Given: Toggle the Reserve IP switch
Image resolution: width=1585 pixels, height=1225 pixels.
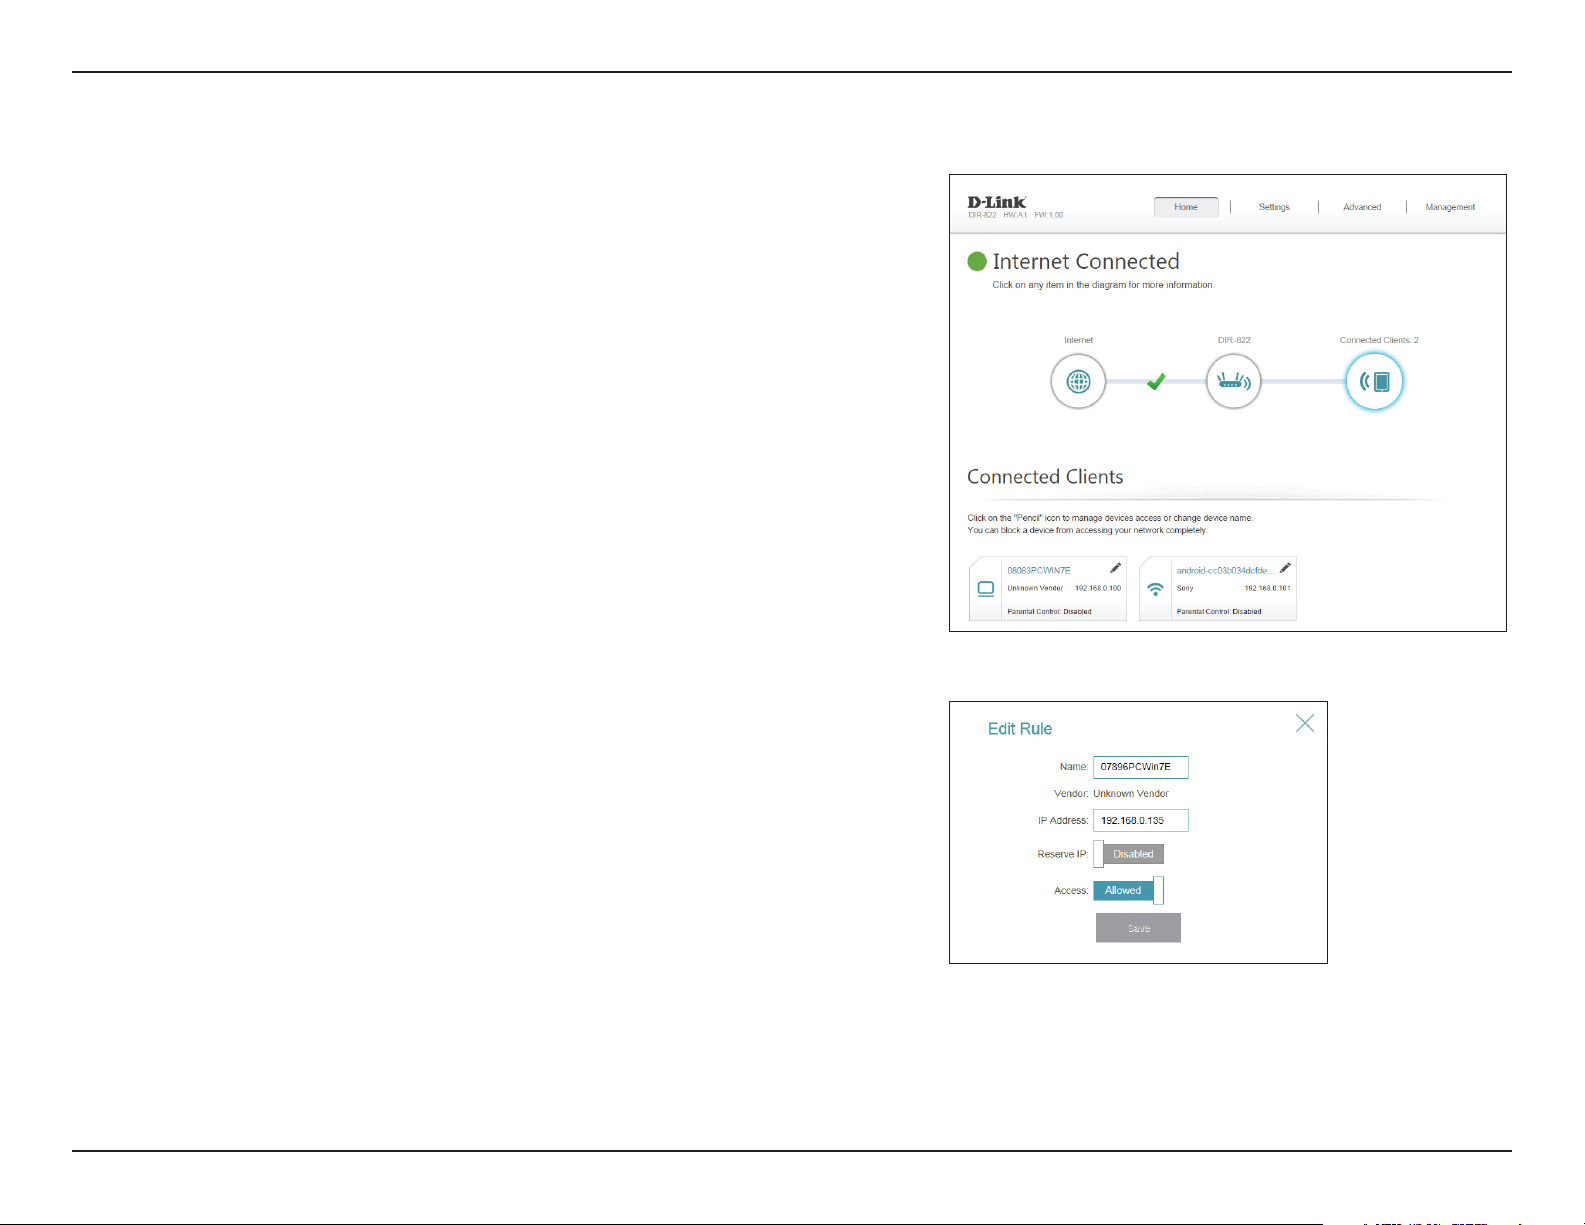Looking at the screenshot, I should (1129, 854).
